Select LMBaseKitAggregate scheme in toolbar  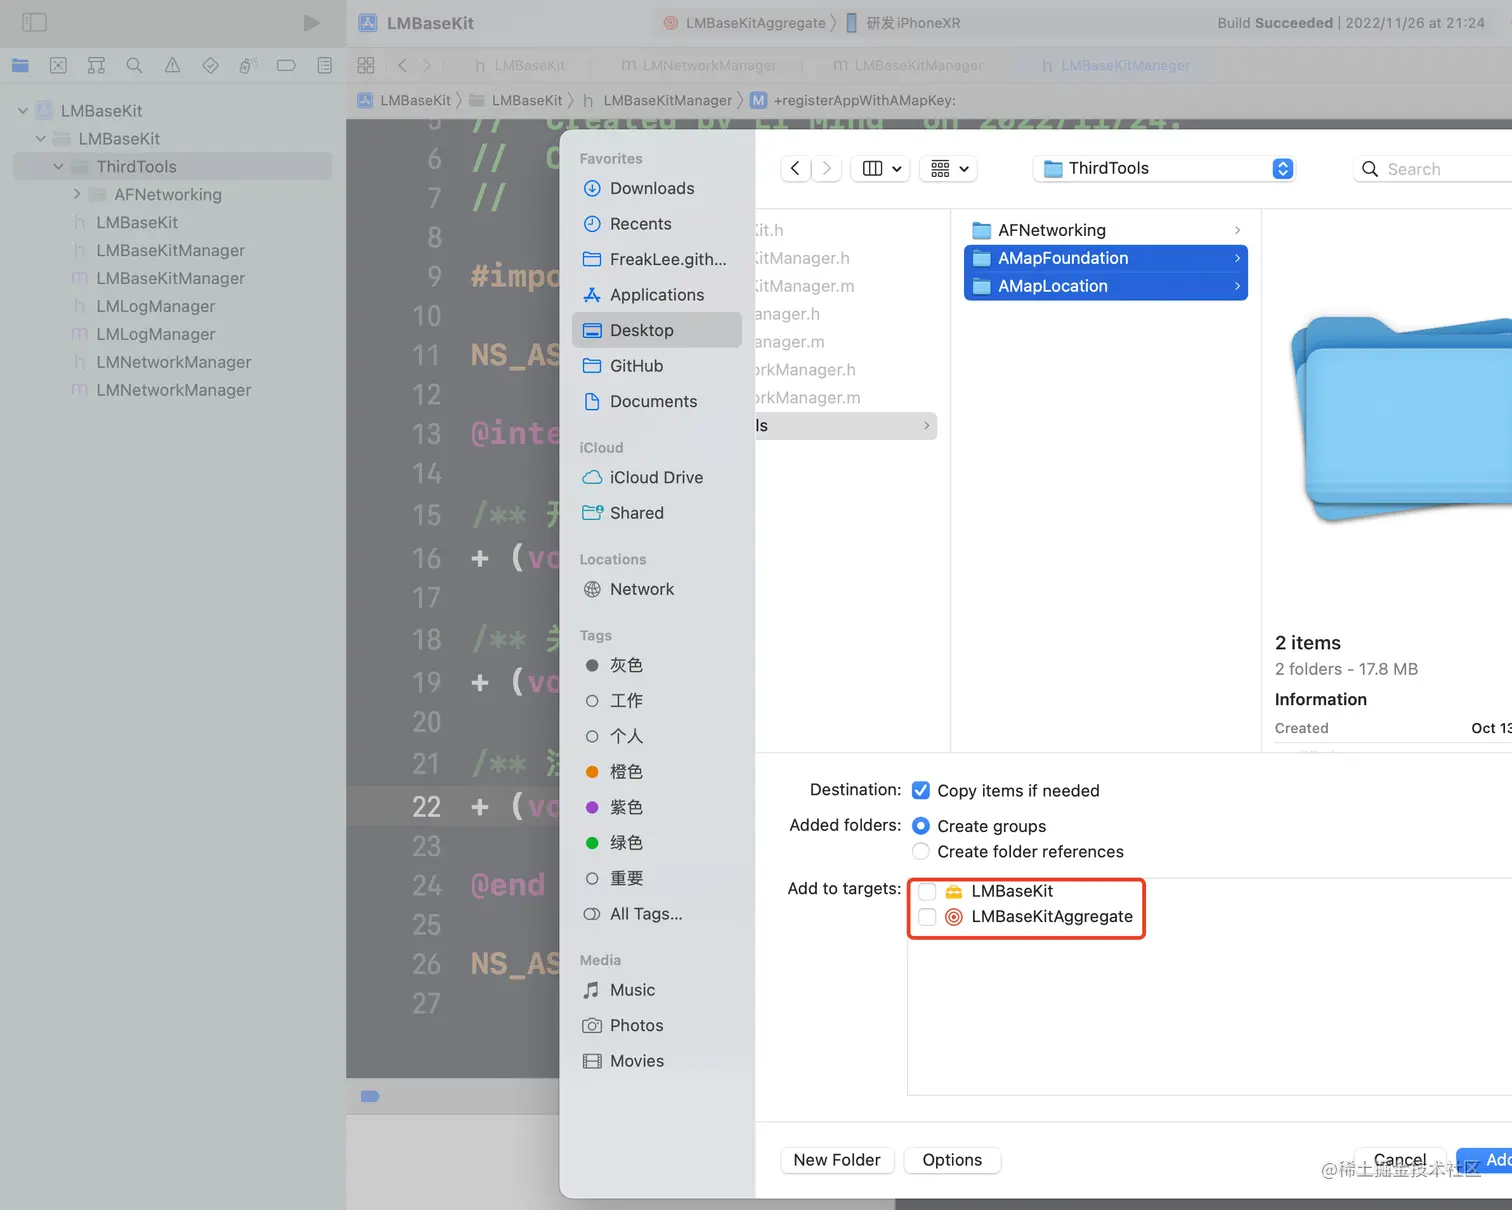pos(746,23)
